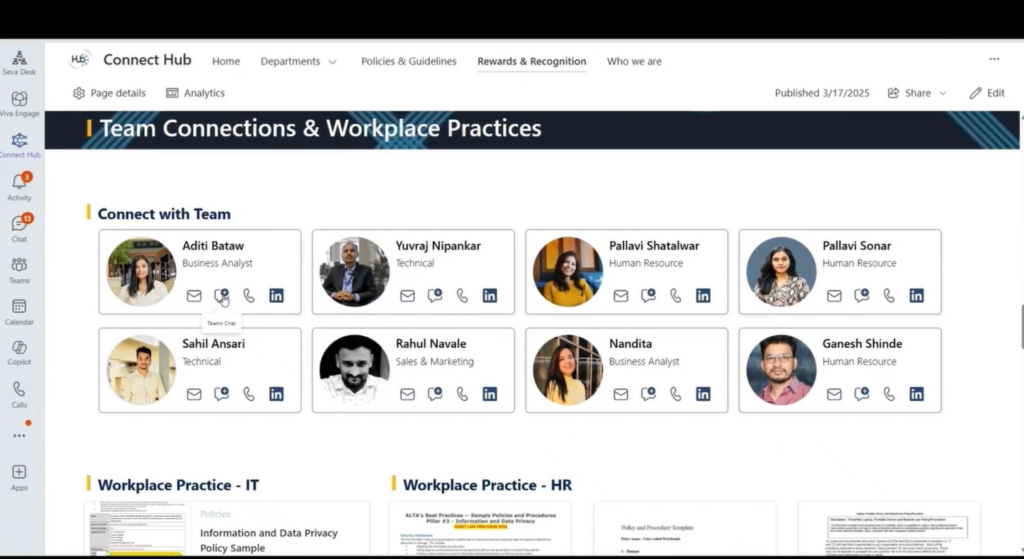Click Rahul Navale's profile photo
The height and width of the screenshot is (559, 1024).
pyautogui.click(x=355, y=370)
